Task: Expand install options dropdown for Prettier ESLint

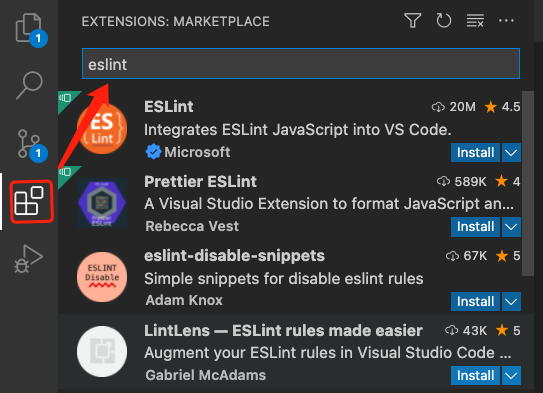Action: [x=511, y=227]
